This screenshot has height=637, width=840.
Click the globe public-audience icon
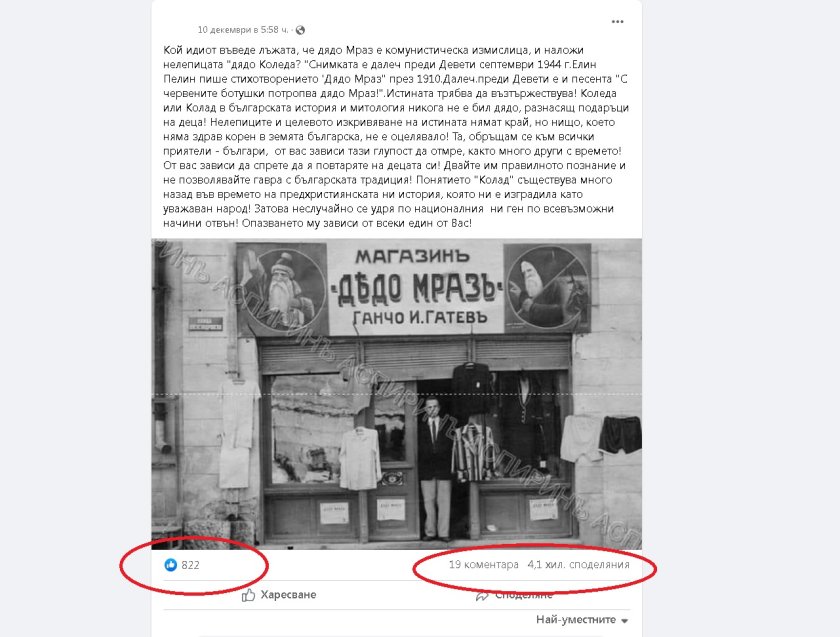pos(301,30)
